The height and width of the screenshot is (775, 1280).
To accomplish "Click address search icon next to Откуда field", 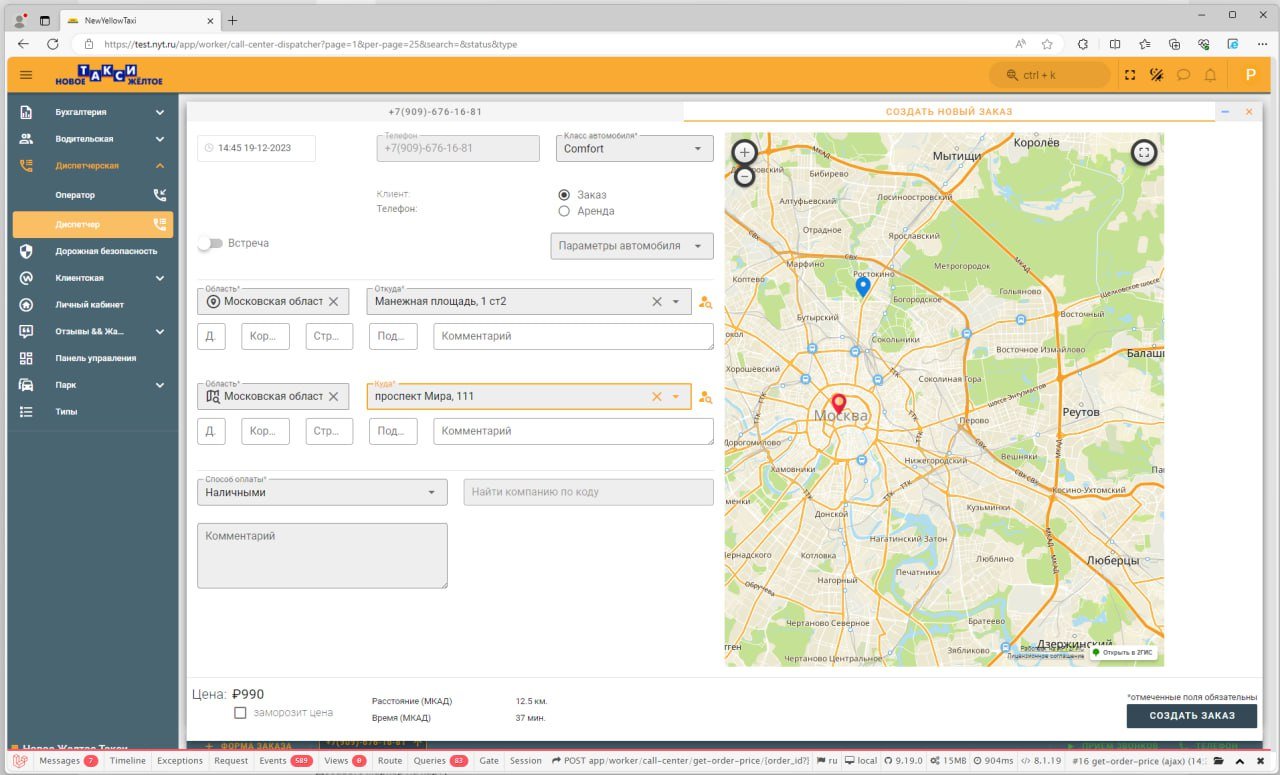I will (x=706, y=302).
